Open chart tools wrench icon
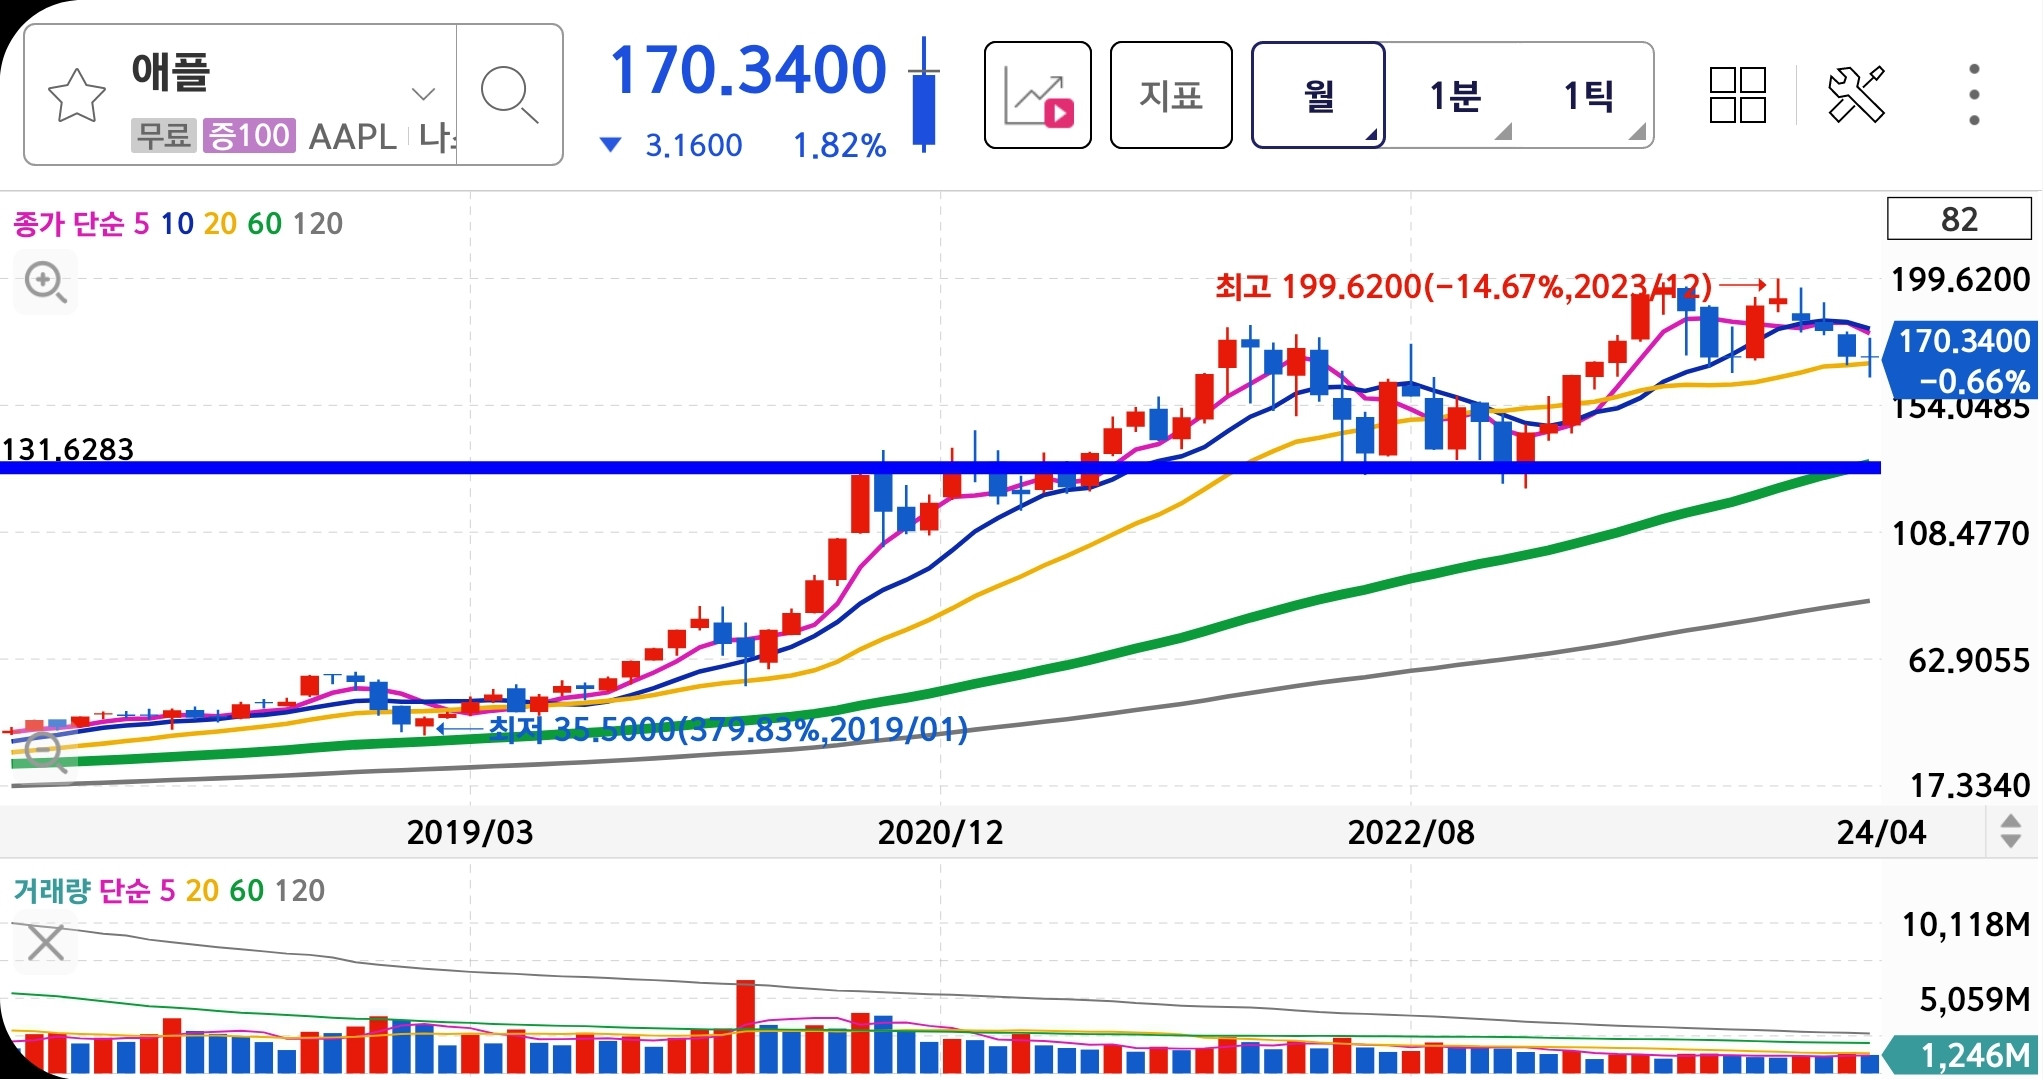2043x1079 pixels. click(x=1856, y=95)
